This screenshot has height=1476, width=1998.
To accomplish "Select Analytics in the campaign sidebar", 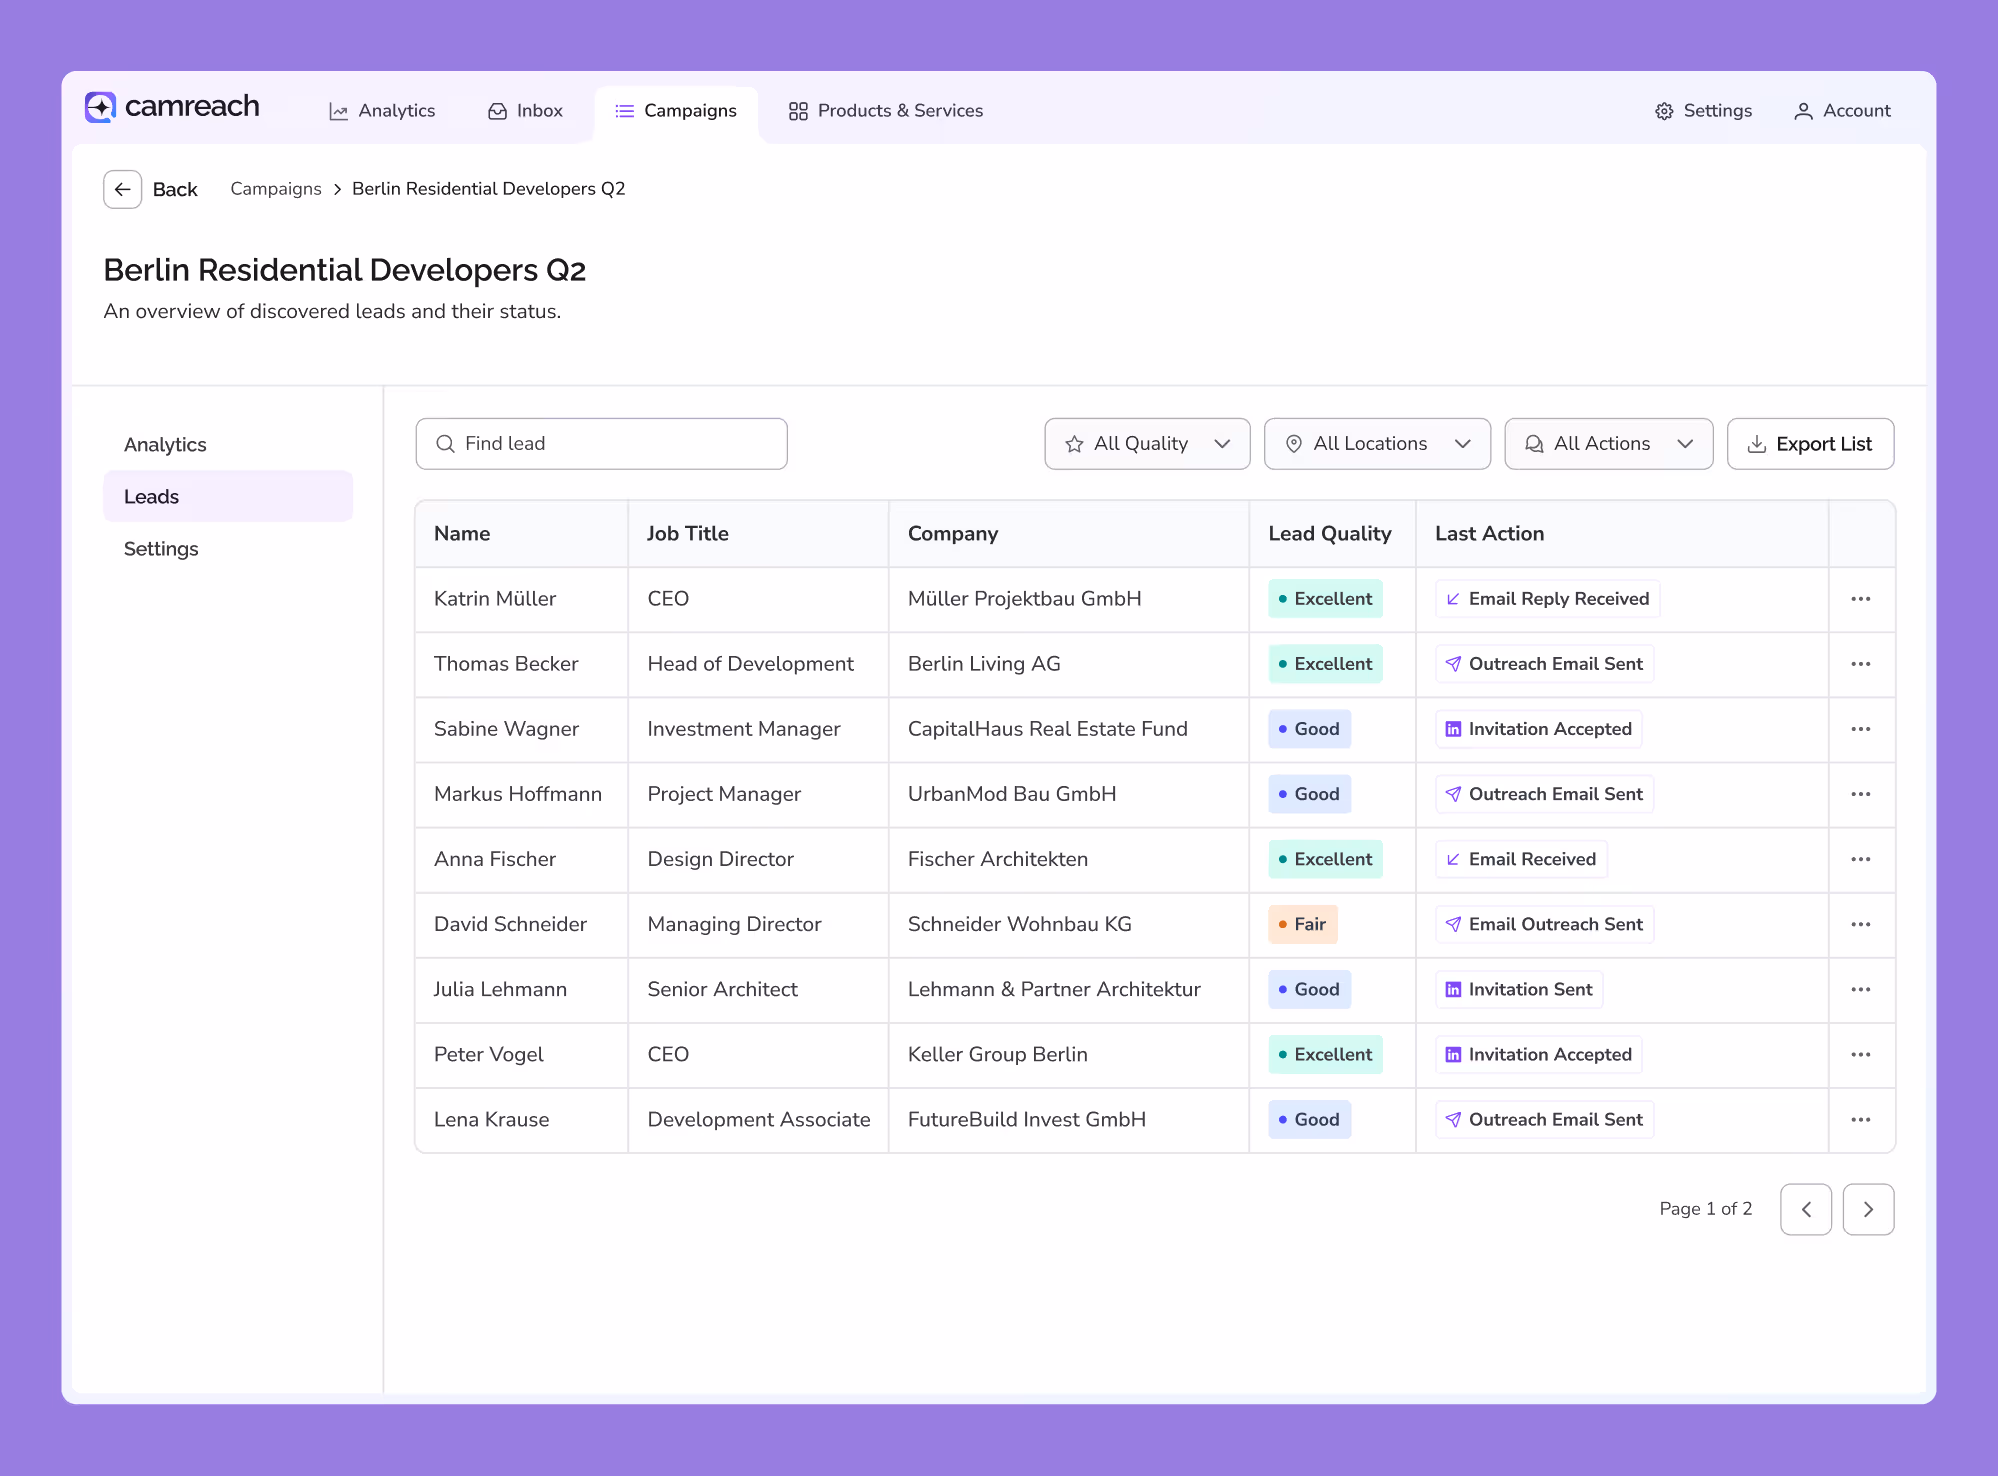I will point(165,445).
